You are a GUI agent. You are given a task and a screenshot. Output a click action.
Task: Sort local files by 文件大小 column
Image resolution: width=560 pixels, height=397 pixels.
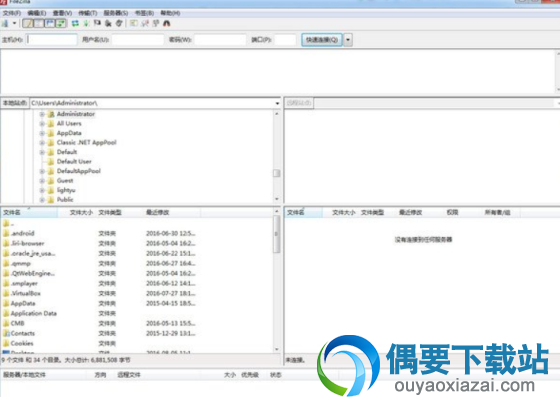coord(77,213)
